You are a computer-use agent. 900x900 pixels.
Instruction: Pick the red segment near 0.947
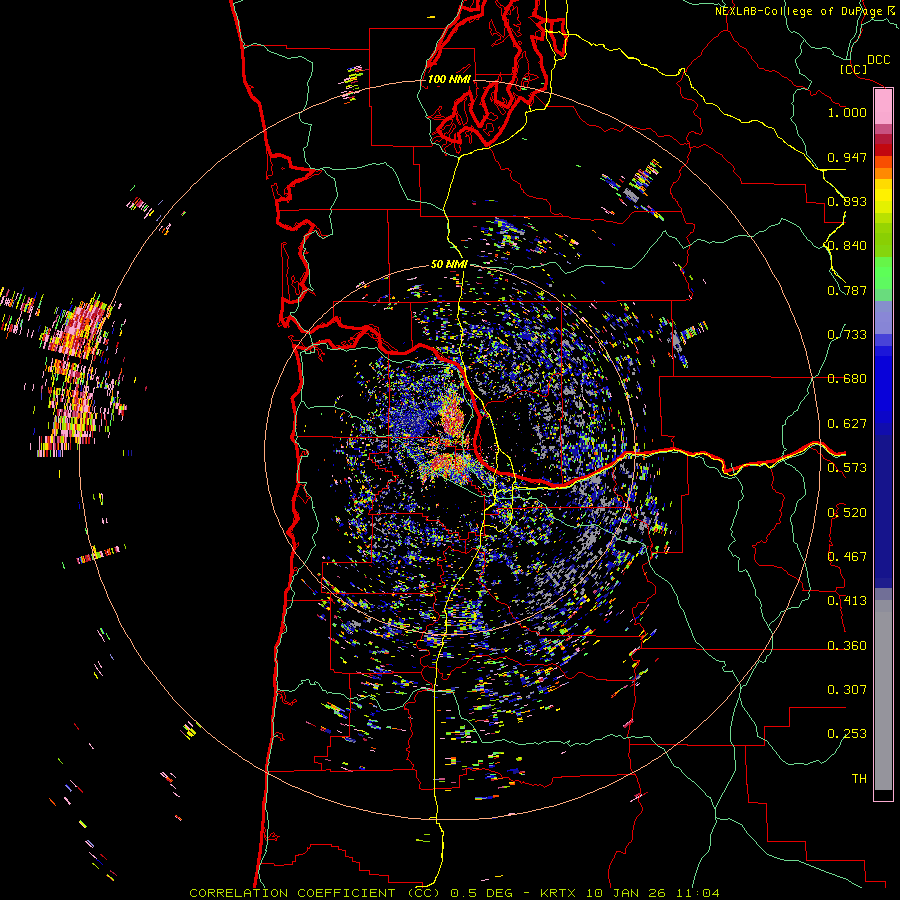[883, 150]
